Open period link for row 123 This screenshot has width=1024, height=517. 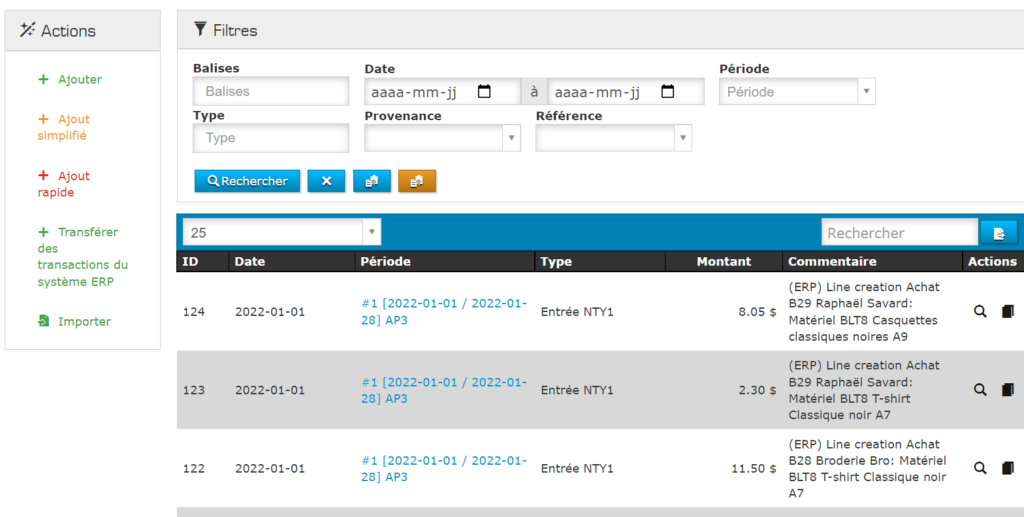[444, 390]
